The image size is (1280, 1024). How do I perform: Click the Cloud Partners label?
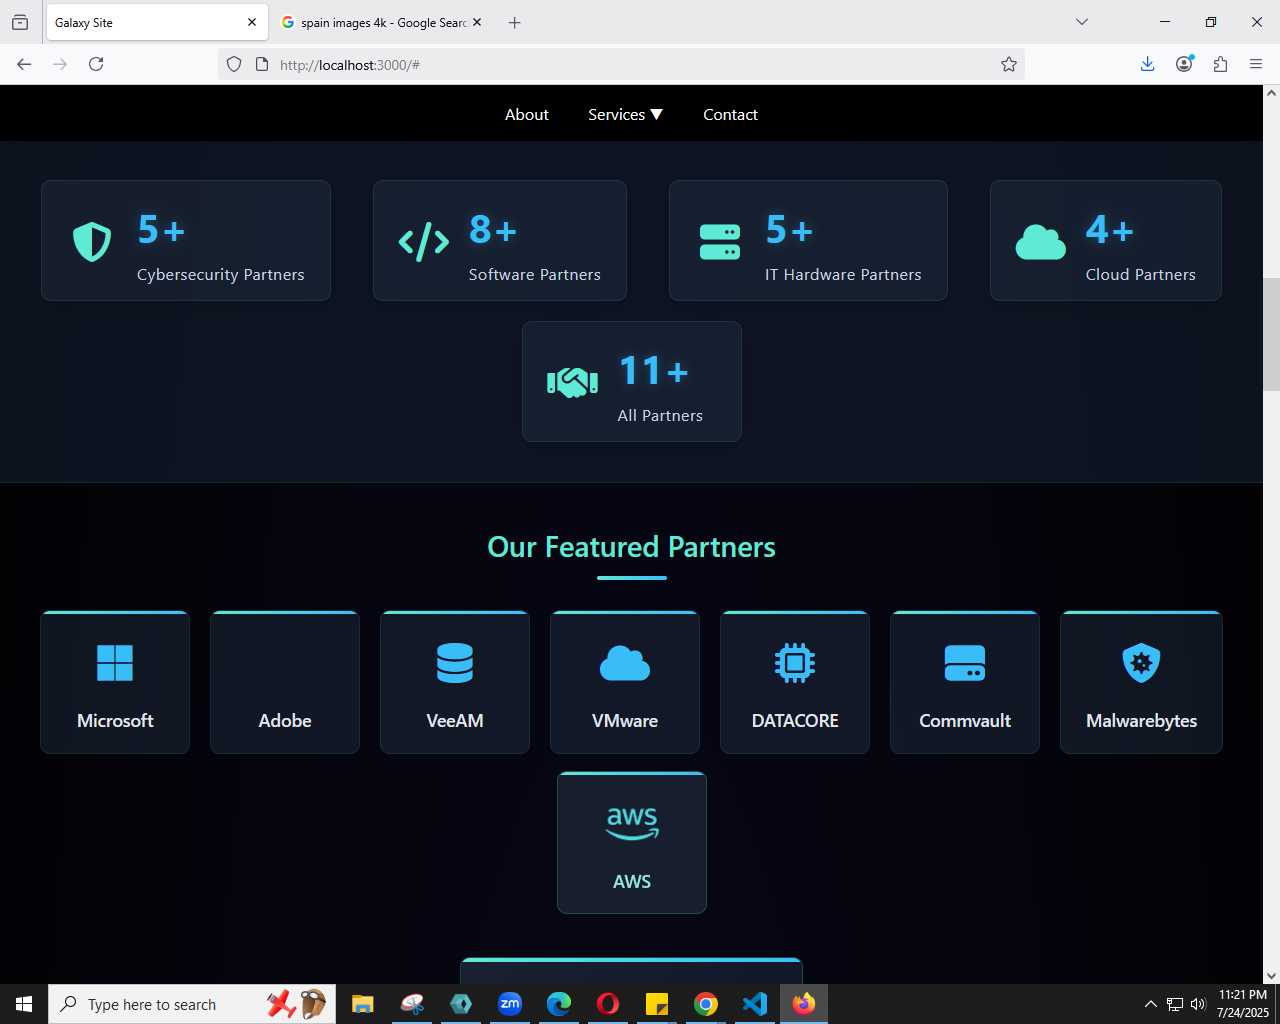click(x=1140, y=275)
